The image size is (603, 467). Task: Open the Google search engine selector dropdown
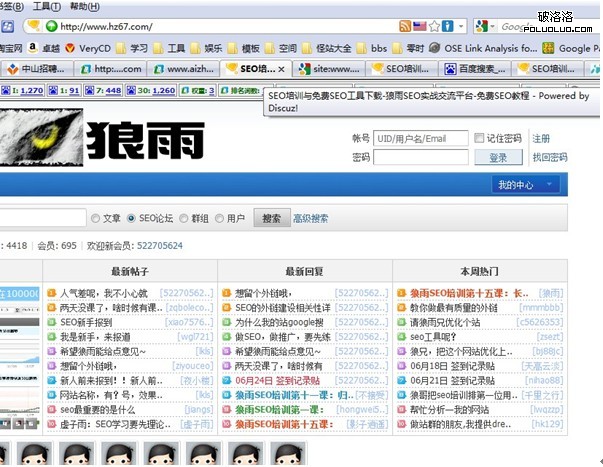pos(492,26)
